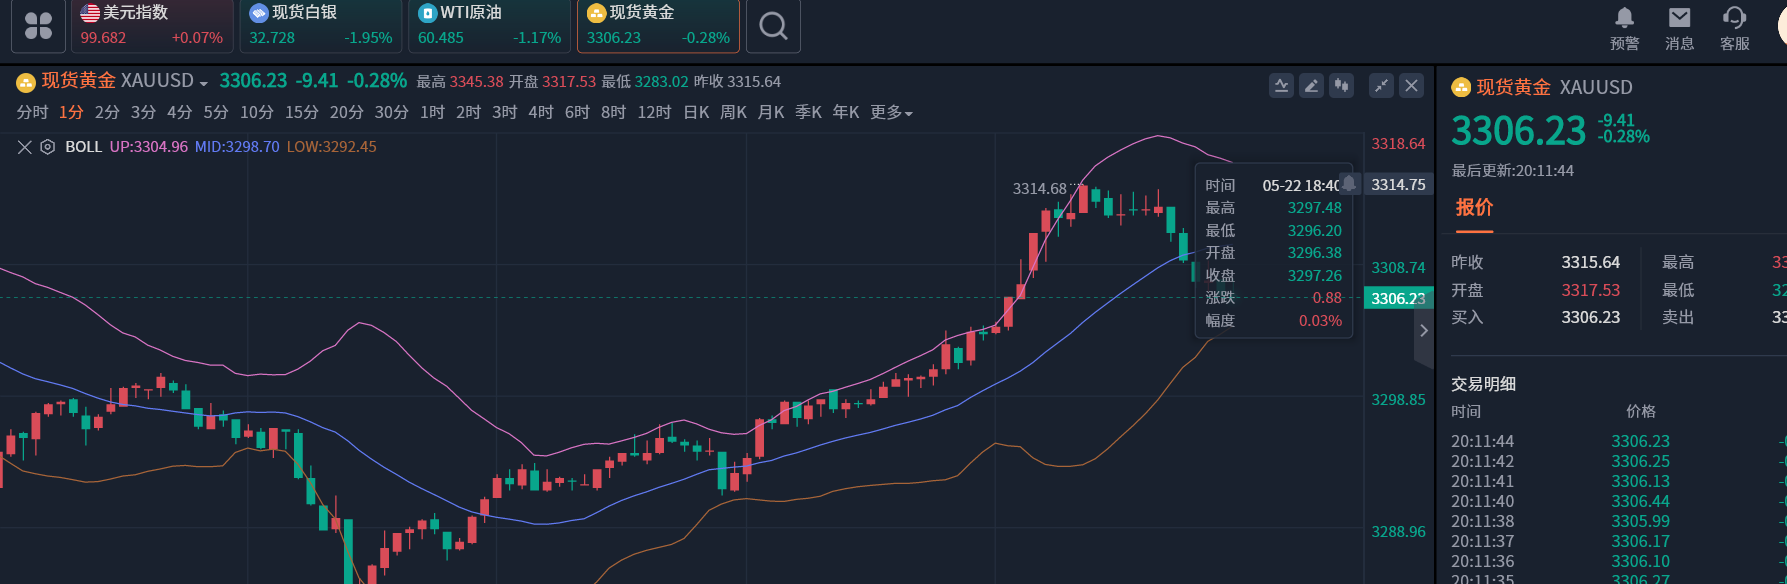Set price alert bell at 3314.75
This screenshot has height=584, width=1787.
1349,184
